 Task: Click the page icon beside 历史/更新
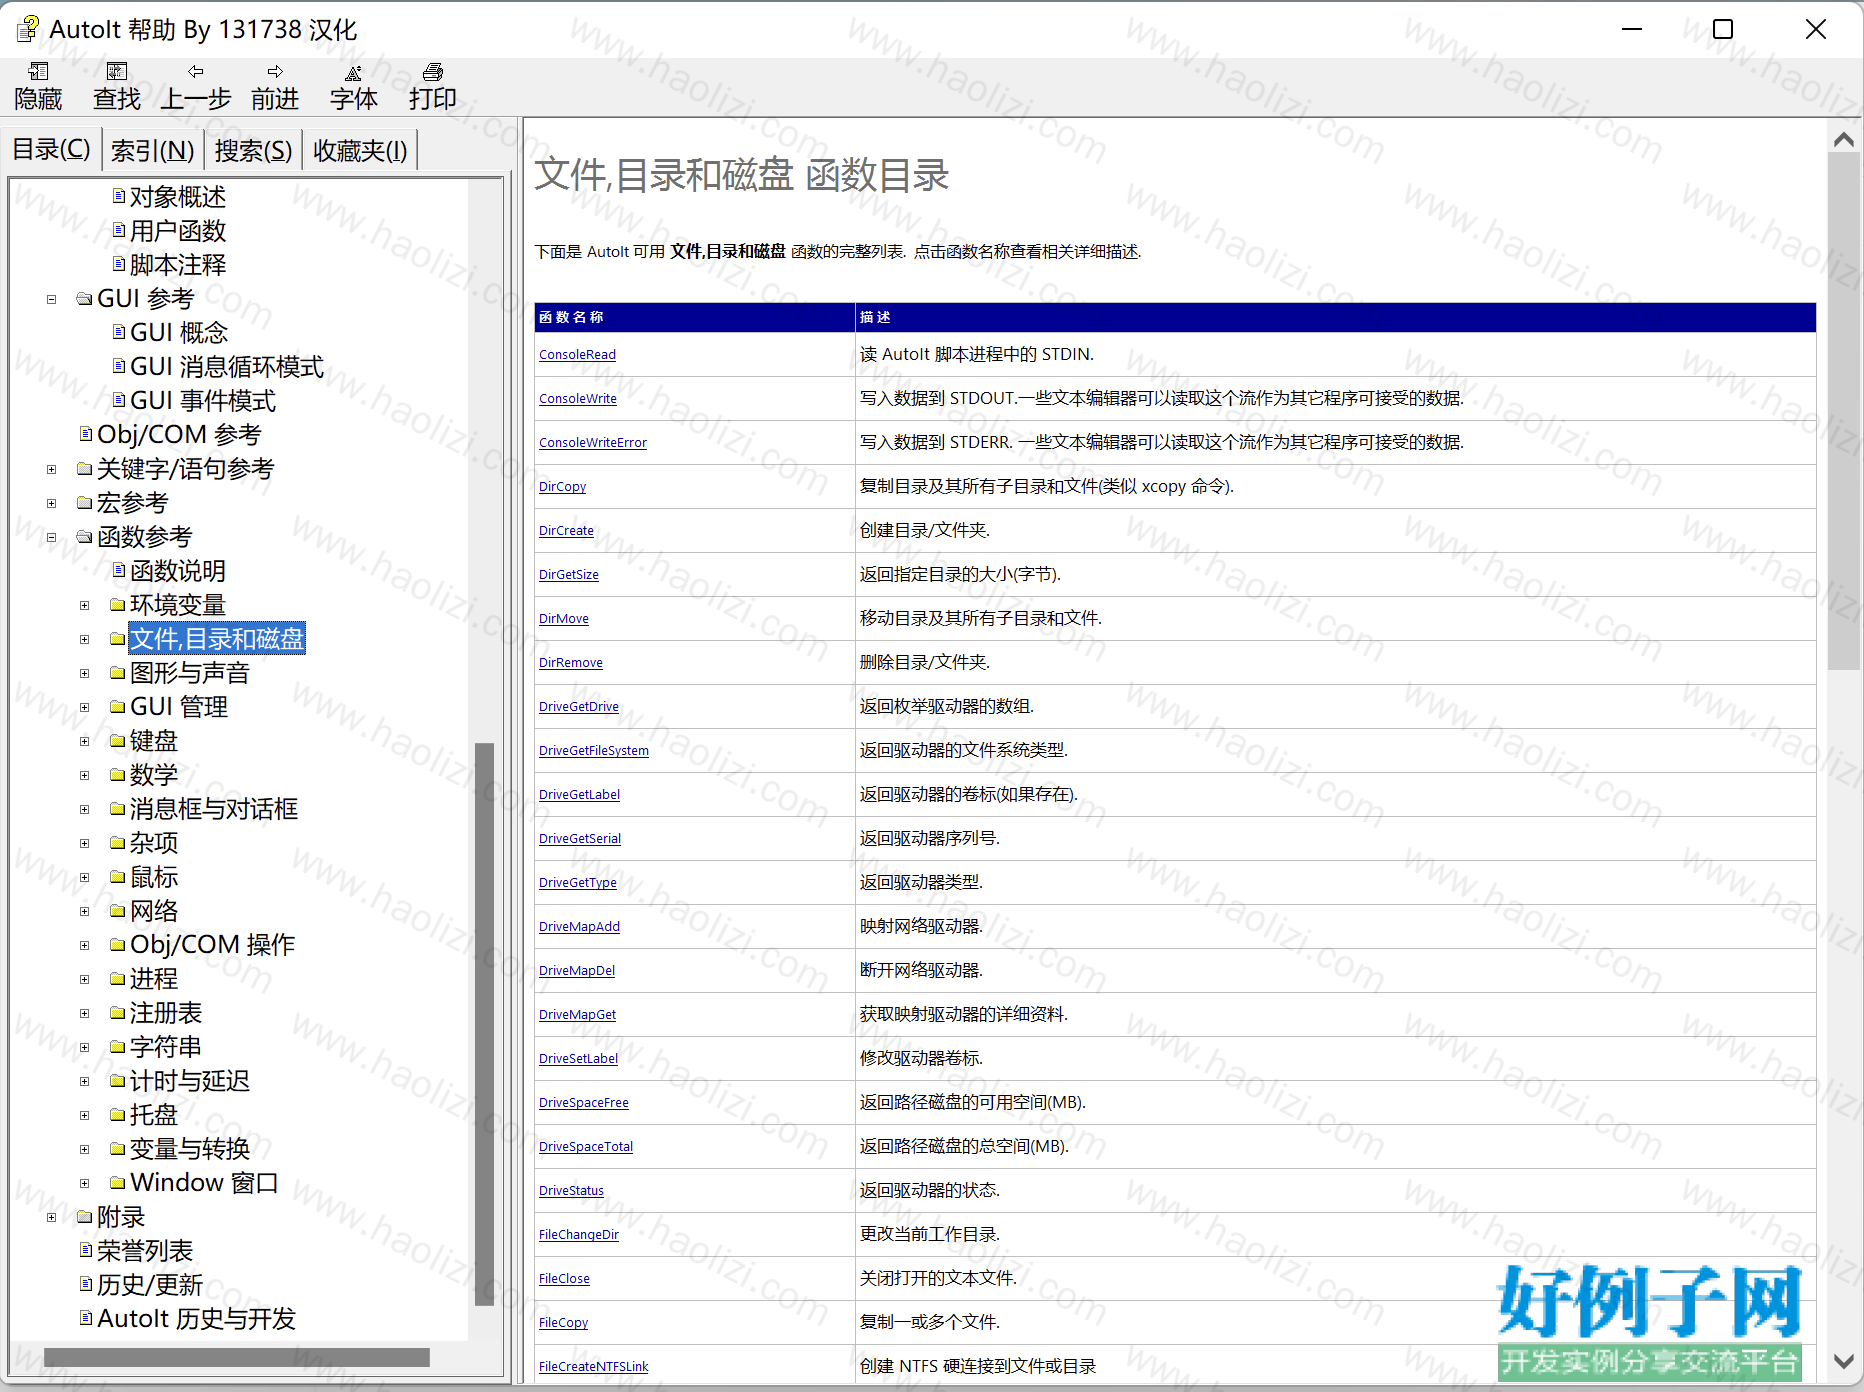pos(86,1284)
